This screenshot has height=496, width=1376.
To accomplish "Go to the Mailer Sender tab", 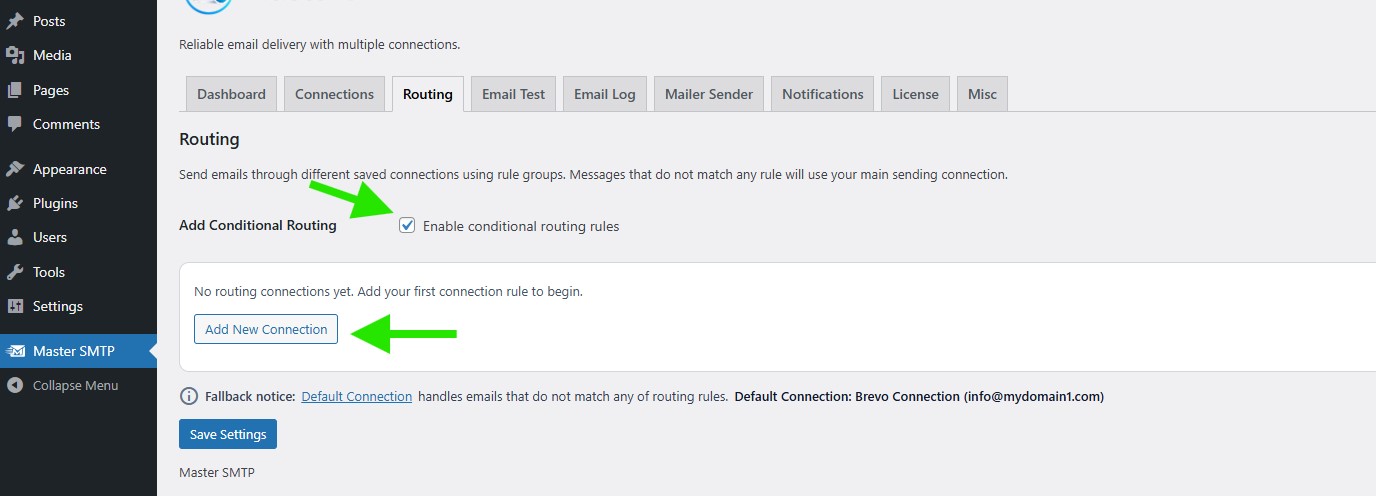I will [x=709, y=94].
